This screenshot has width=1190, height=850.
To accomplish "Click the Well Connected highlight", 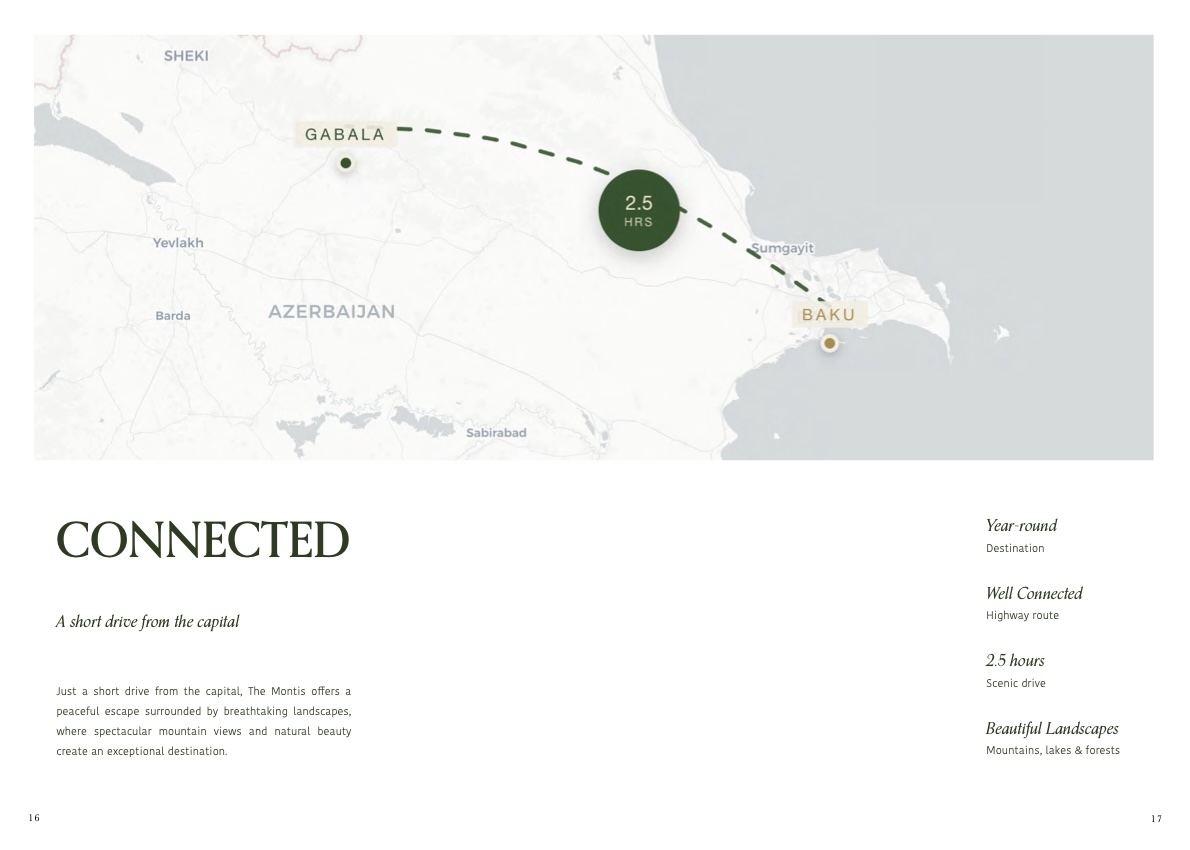I will pos(1034,603).
